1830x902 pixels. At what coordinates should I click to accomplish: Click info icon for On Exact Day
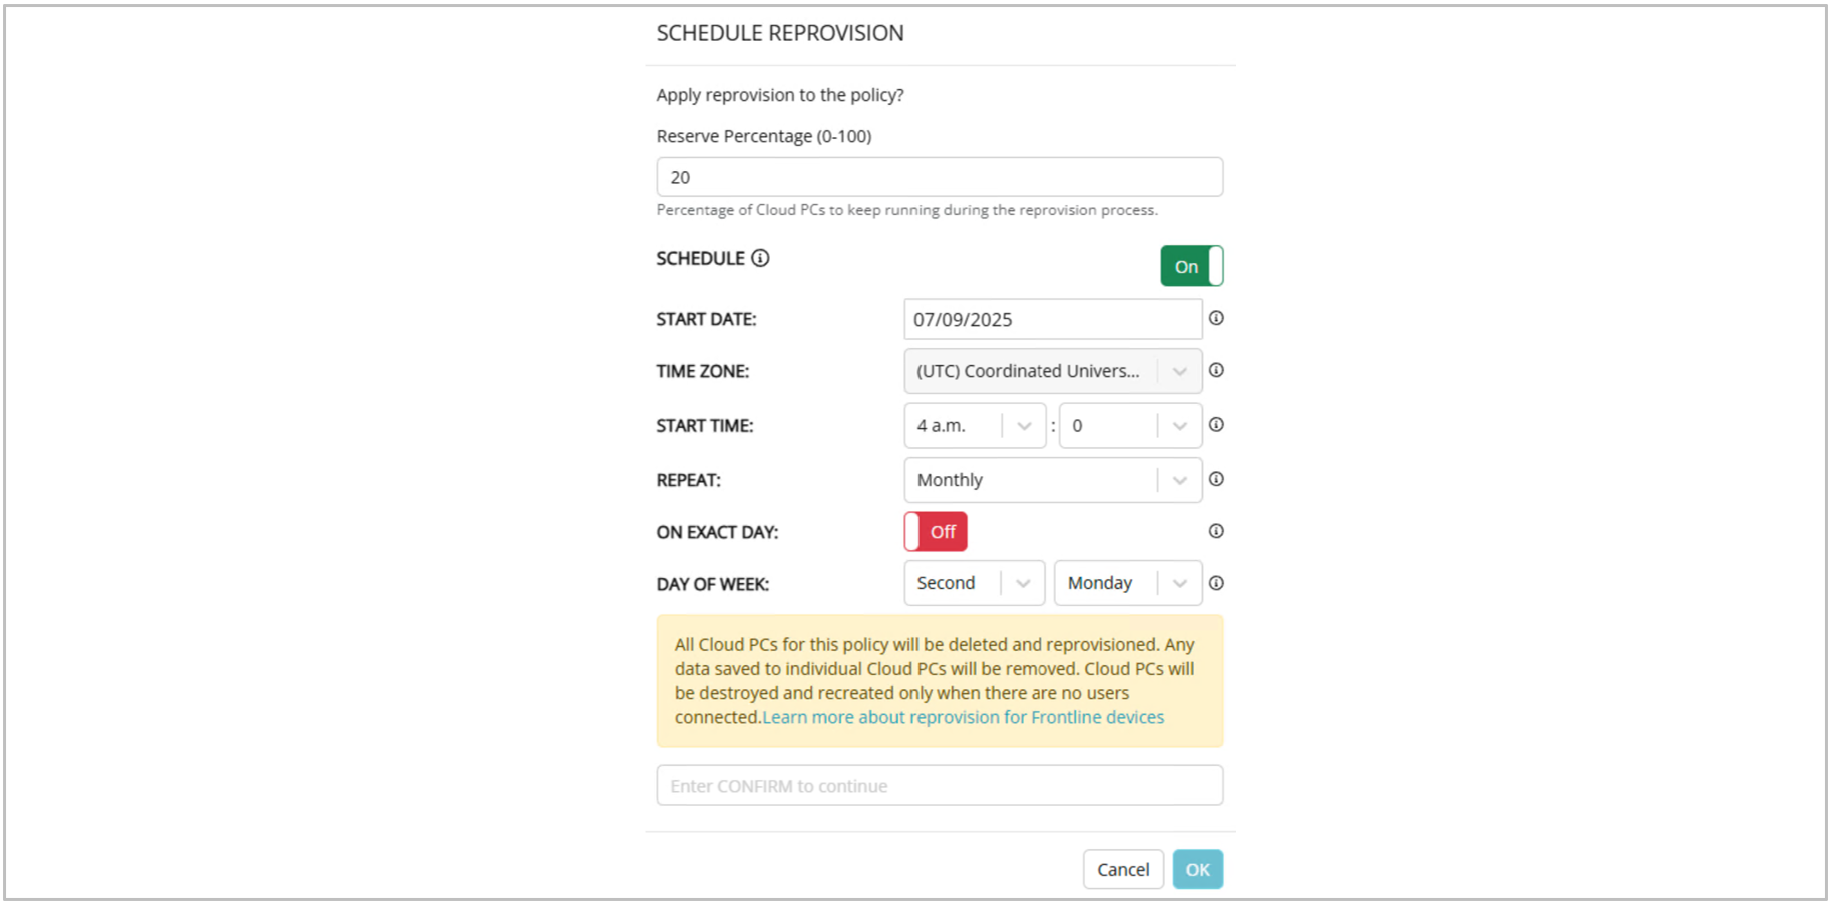1216,531
